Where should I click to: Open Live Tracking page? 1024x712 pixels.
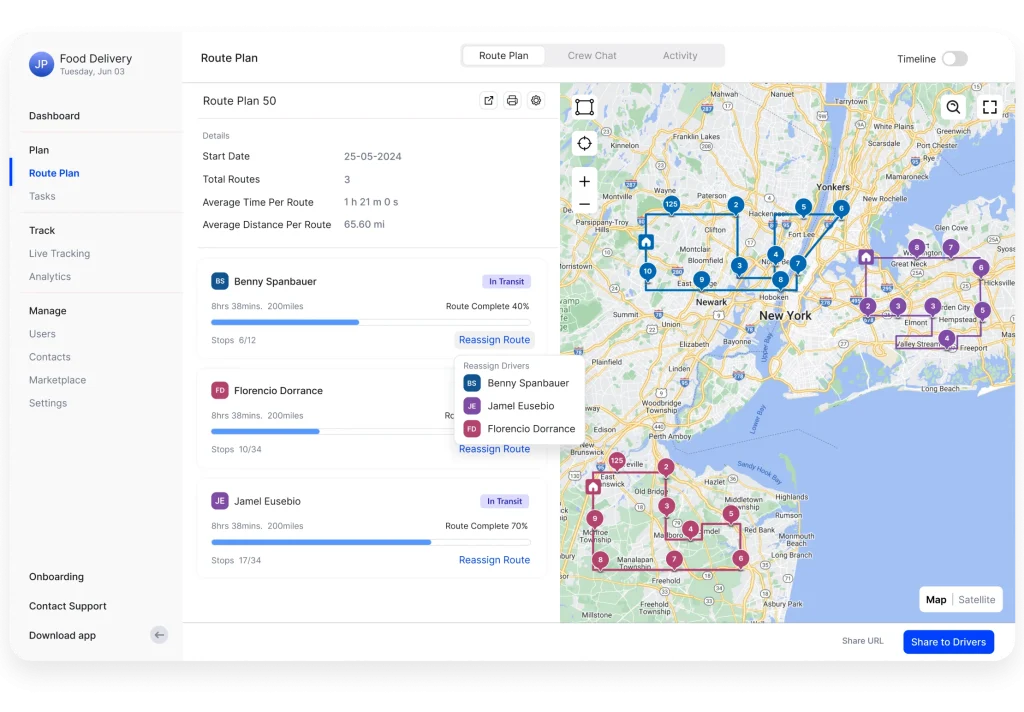(59, 253)
